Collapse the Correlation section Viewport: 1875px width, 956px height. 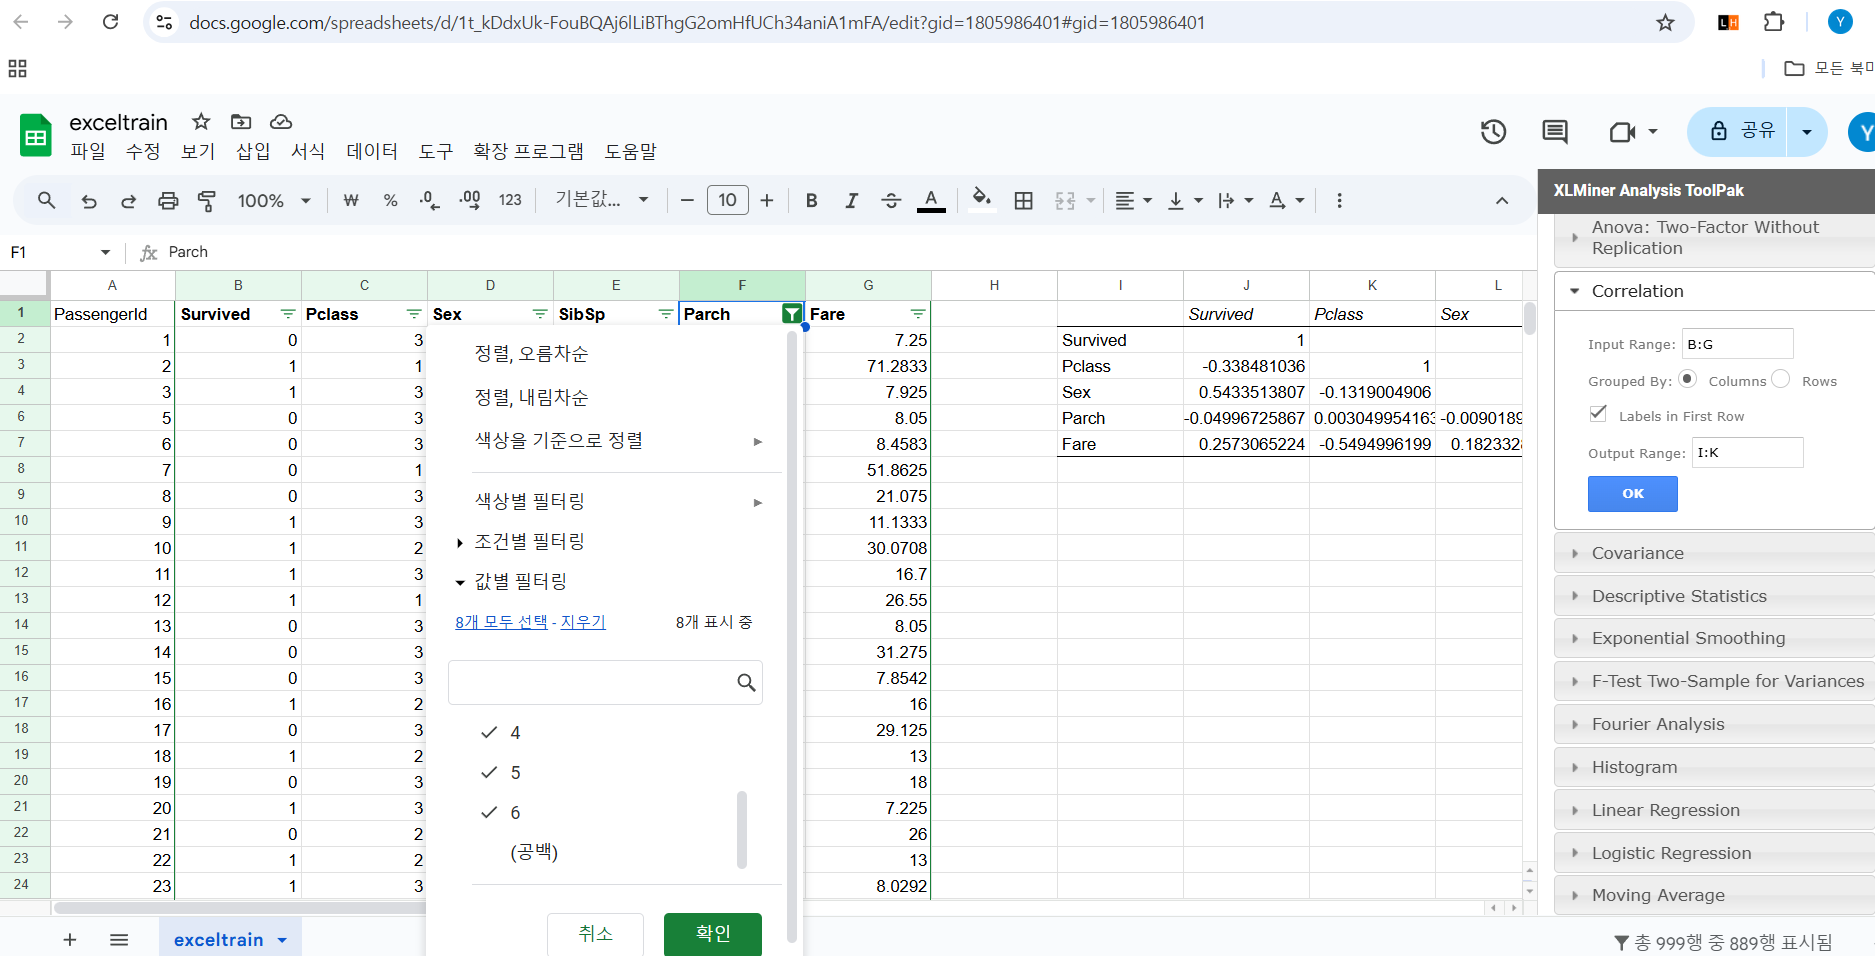[x=1714, y=291]
